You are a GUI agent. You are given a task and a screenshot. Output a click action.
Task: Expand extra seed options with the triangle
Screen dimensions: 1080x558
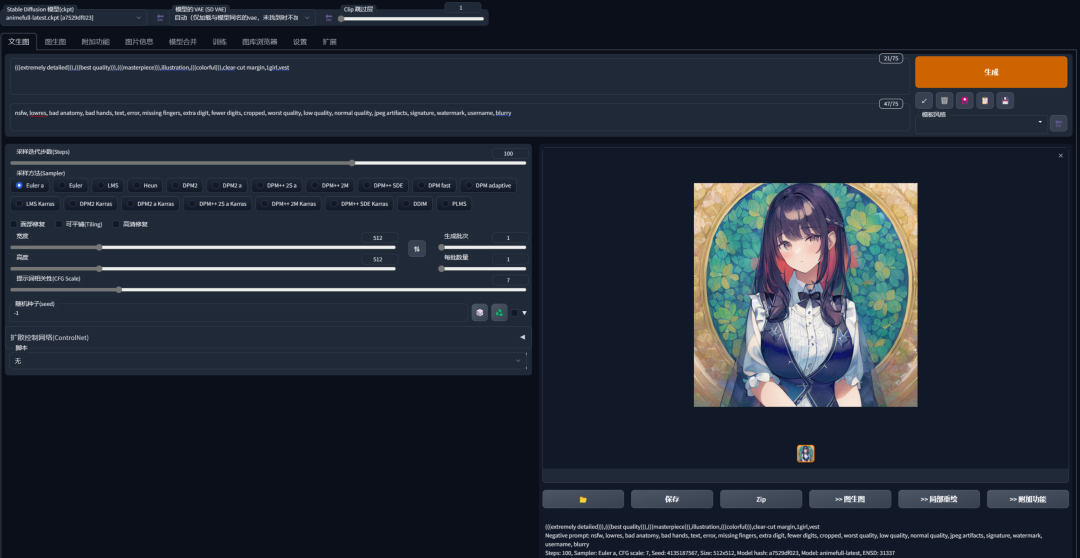[x=525, y=313]
